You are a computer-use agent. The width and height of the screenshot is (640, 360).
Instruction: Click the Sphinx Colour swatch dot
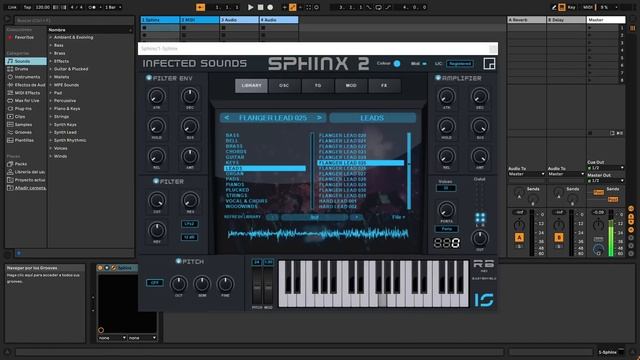397,64
